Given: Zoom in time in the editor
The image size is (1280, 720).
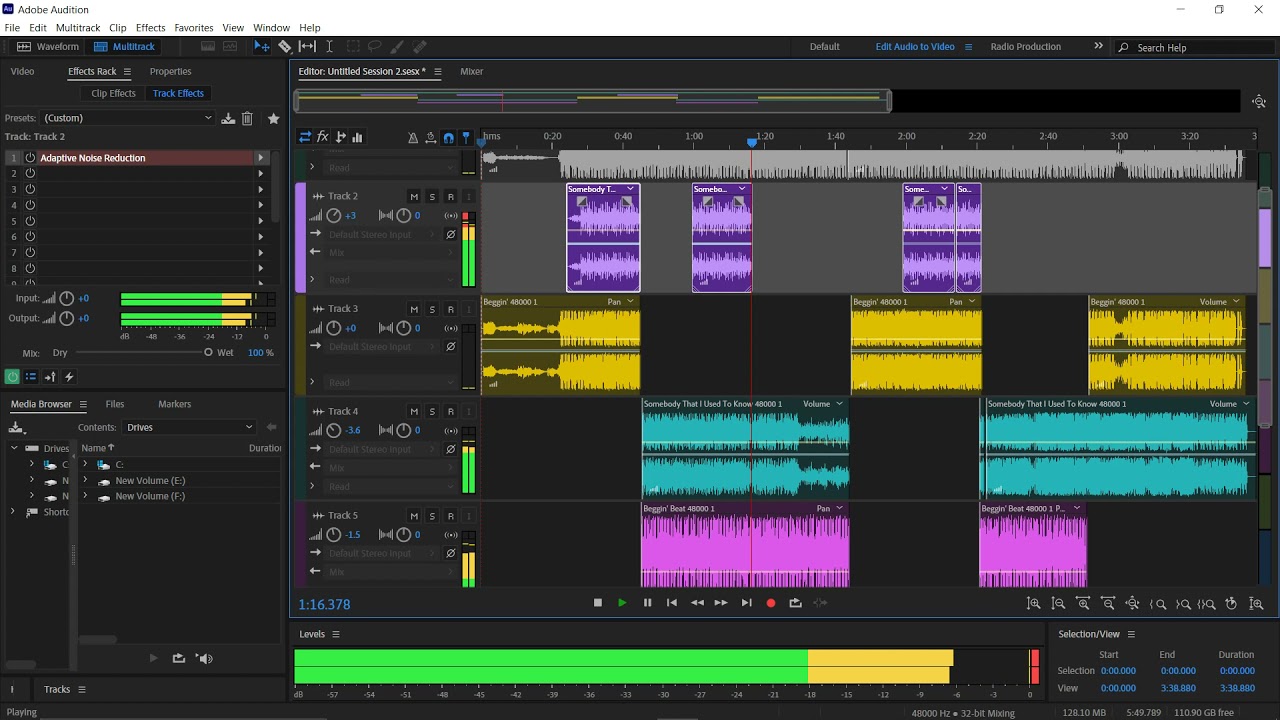Looking at the screenshot, I should tap(1083, 604).
